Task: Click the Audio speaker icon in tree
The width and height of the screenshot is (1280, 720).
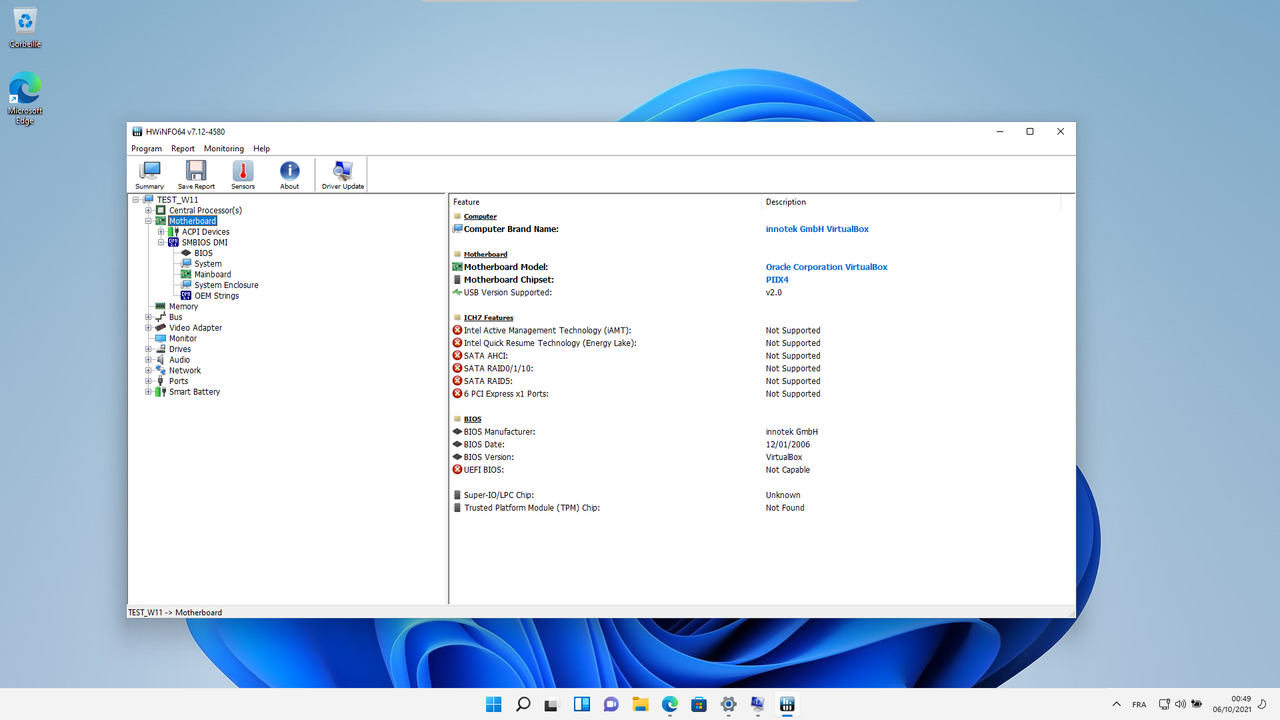Action: coord(161,359)
